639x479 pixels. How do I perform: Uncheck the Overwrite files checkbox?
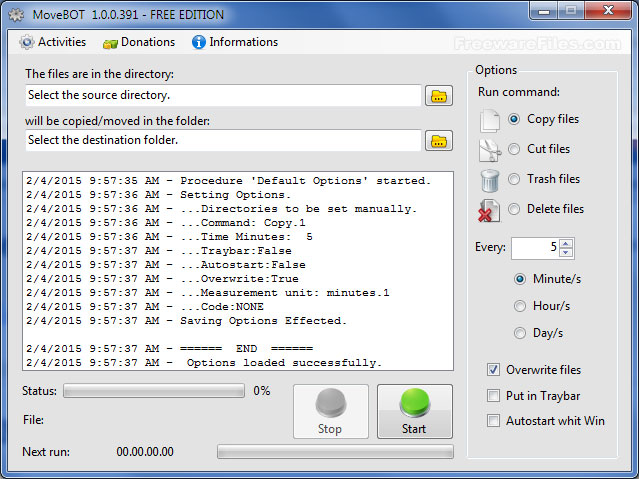click(494, 369)
